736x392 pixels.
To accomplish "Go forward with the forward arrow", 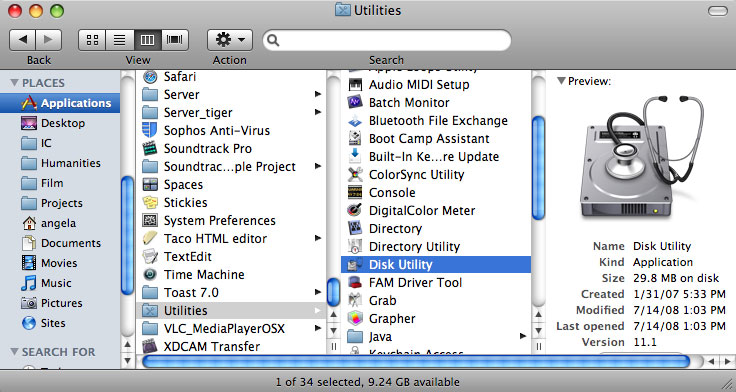I will [49, 40].
